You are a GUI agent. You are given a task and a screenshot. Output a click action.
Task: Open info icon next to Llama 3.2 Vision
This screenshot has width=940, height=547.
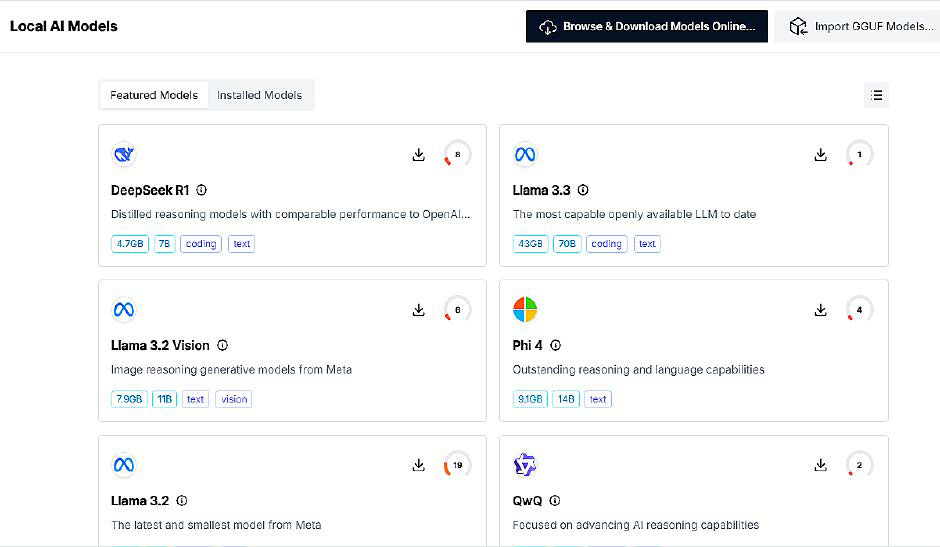pyautogui.click(x=222, y=345)
